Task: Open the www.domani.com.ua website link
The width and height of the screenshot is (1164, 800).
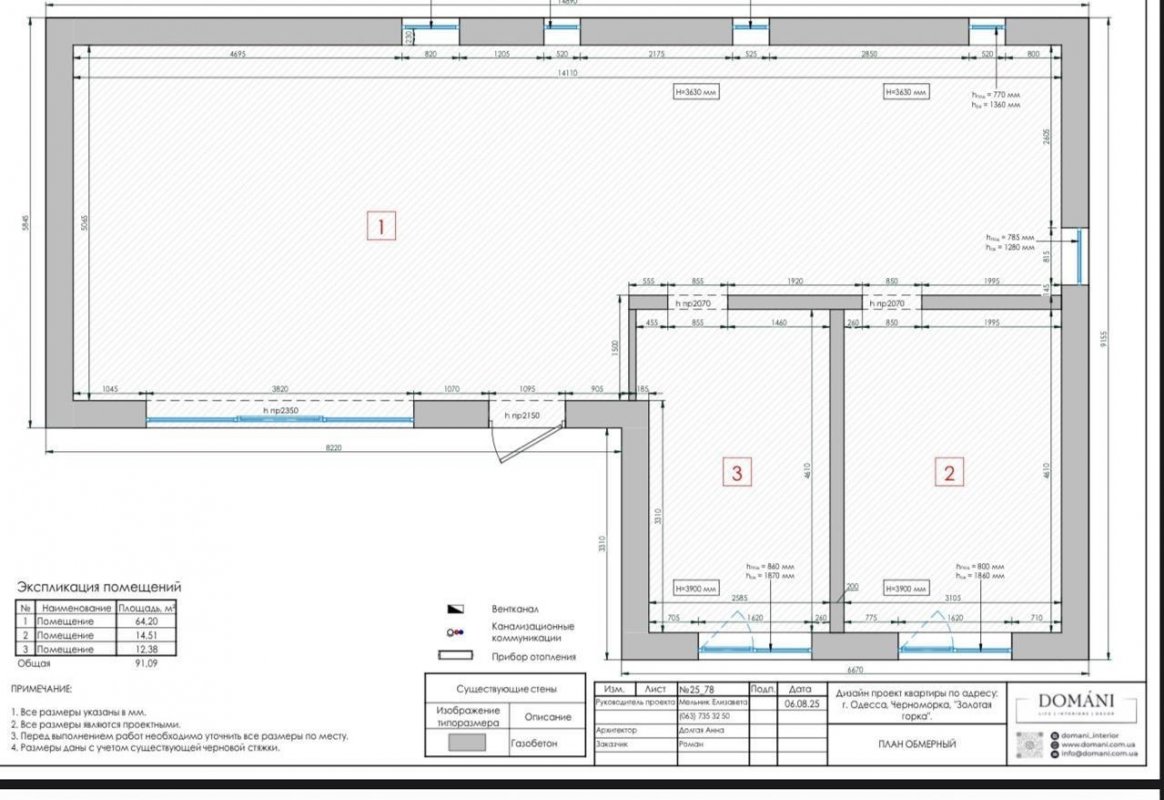Action: coord(1097,745)
